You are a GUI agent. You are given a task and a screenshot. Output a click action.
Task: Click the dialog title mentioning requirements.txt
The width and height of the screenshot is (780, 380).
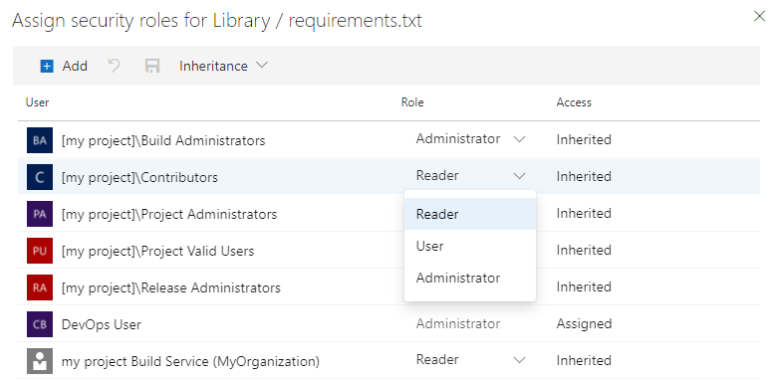(217, 21)
